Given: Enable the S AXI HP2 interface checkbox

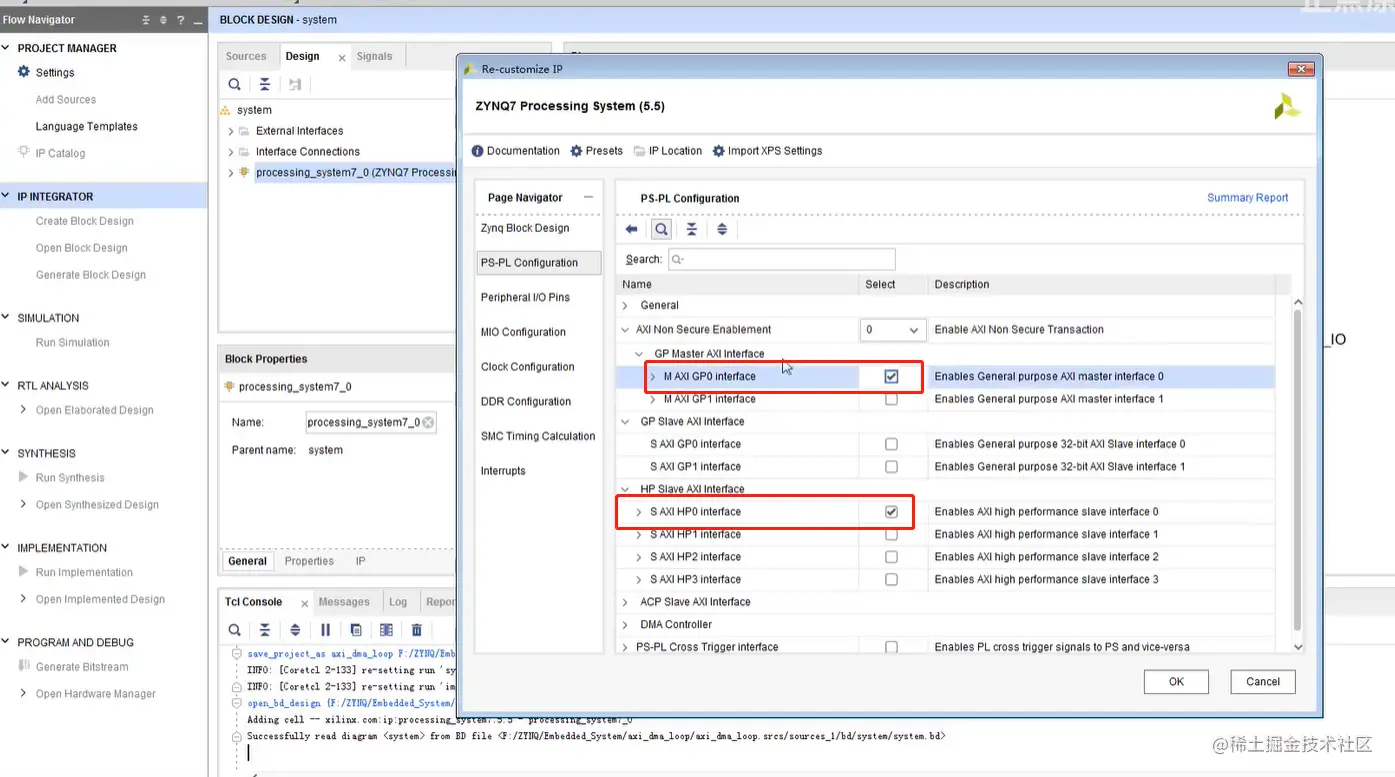Looking at the screenshot, I should (x=891, y=557).
